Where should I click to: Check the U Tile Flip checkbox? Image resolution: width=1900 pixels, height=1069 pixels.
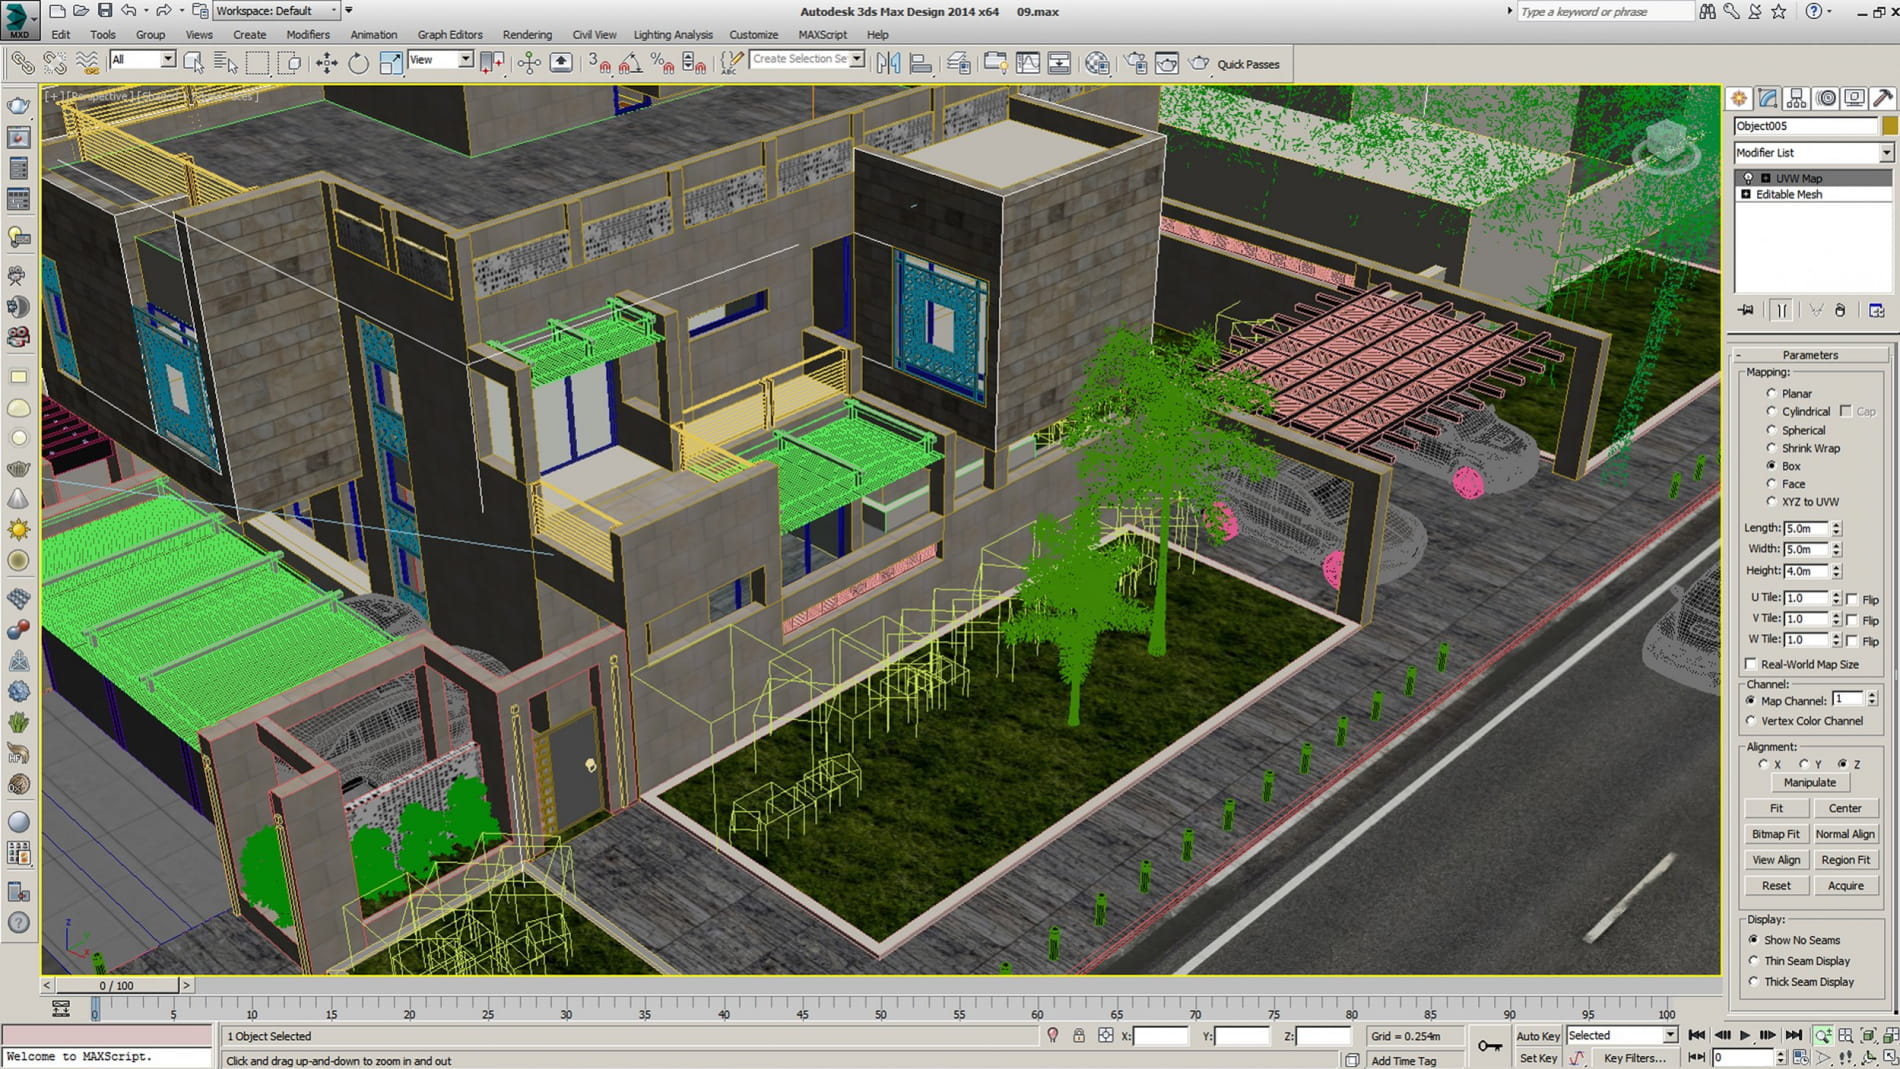point(1852,599)
